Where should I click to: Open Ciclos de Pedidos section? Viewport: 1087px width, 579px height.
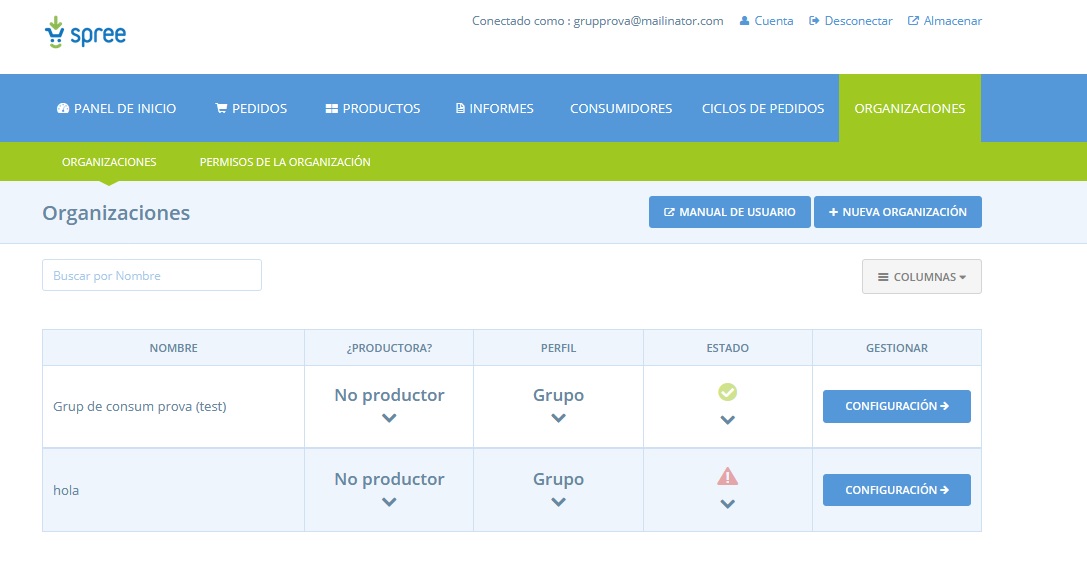763,108
